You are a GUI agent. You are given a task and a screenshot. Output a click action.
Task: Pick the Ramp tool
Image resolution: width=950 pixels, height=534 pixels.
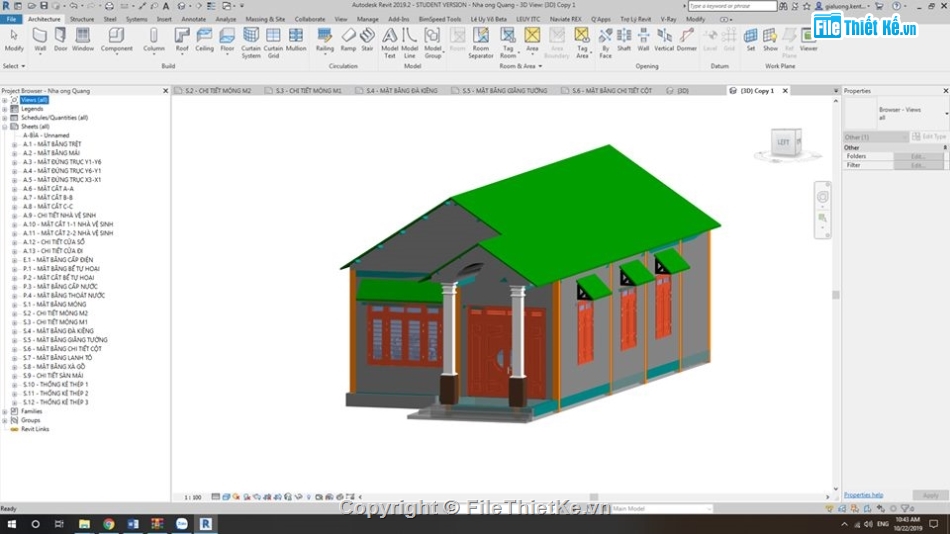point(348,39)
